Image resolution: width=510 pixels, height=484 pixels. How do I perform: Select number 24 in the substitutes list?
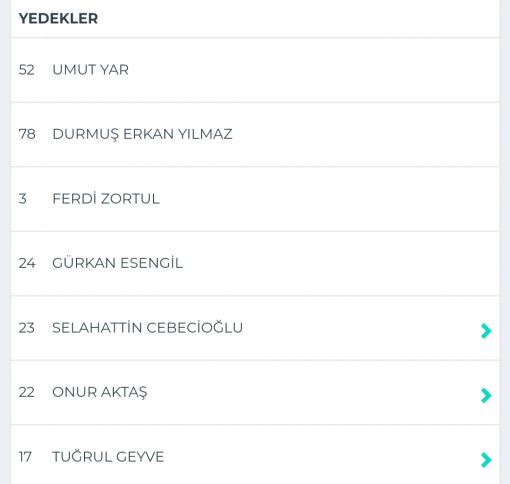(x=27, y=263)
